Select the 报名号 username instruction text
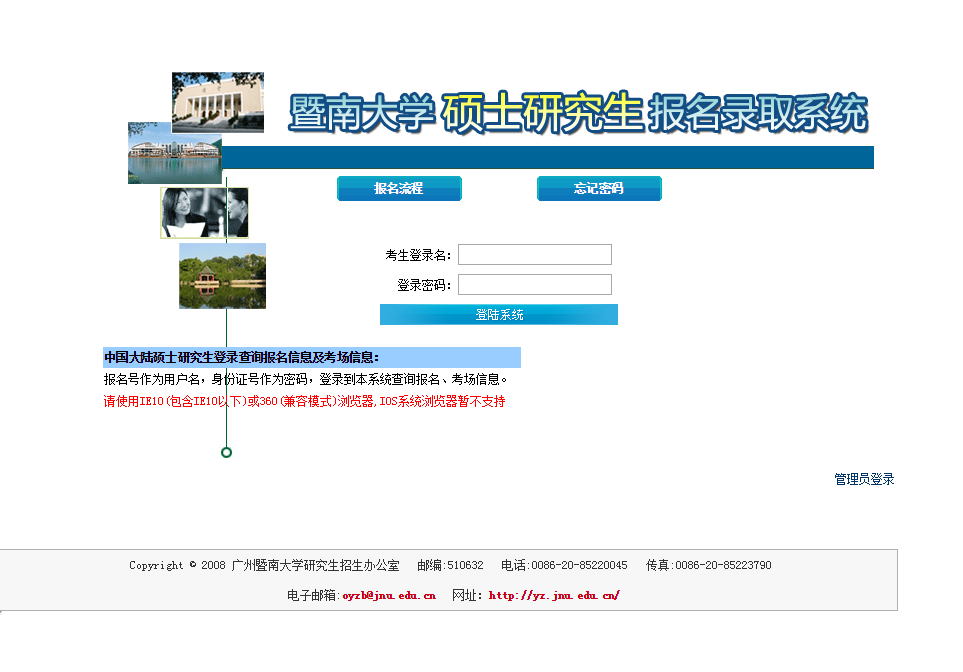 [305, 378]
